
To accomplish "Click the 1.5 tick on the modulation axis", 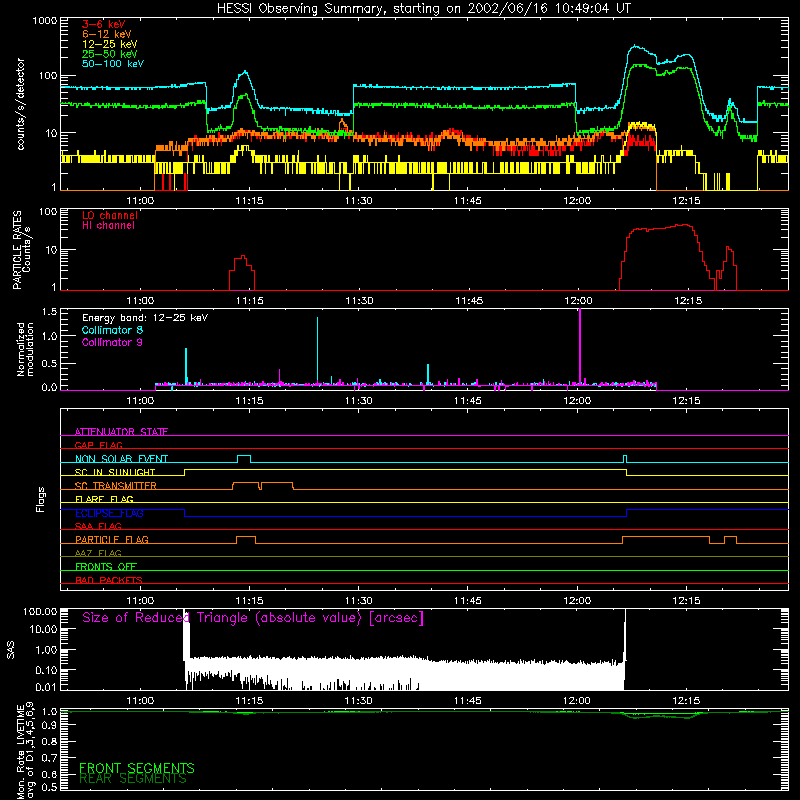I will pyautogui.click(x=49, y=312).
